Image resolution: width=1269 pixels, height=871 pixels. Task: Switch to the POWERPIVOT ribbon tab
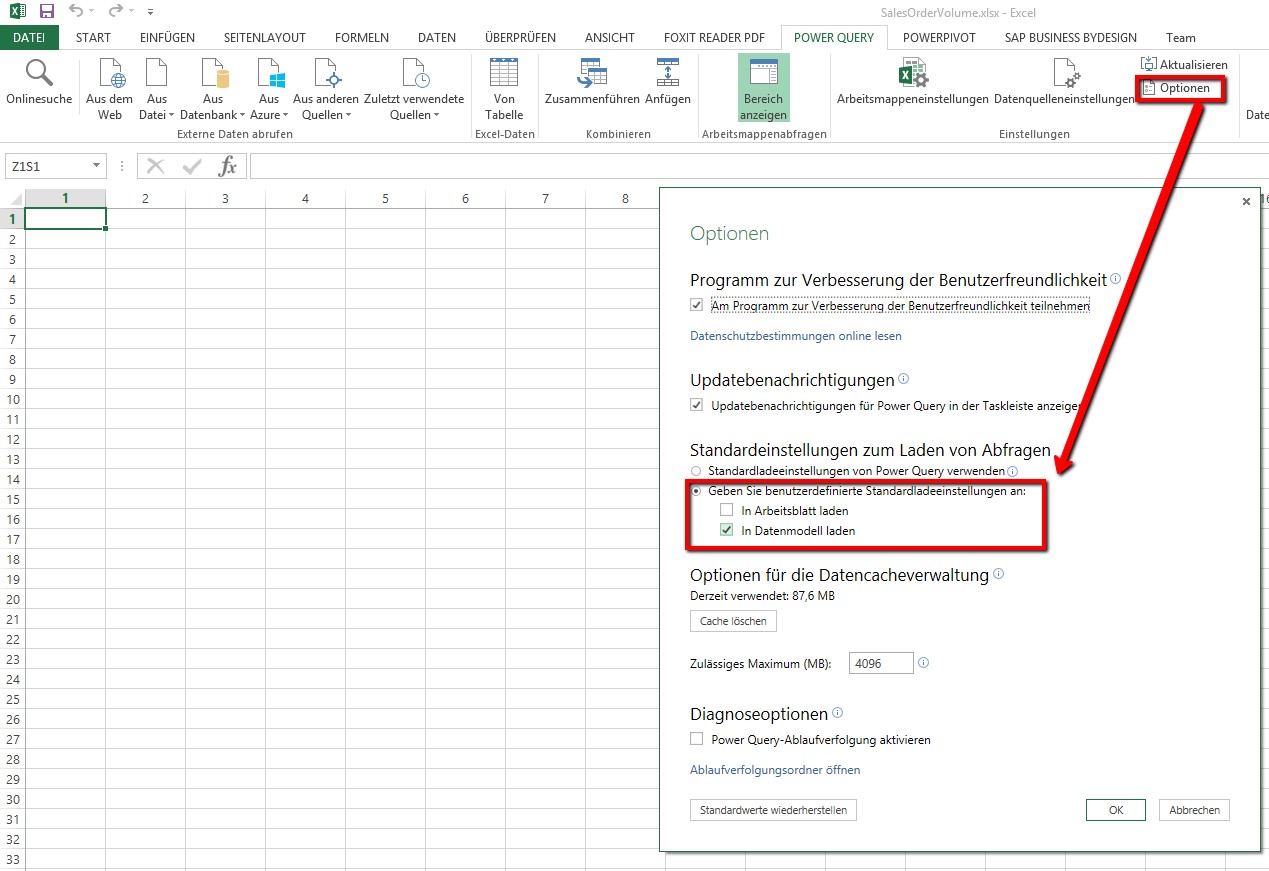(x=939, y=38)
